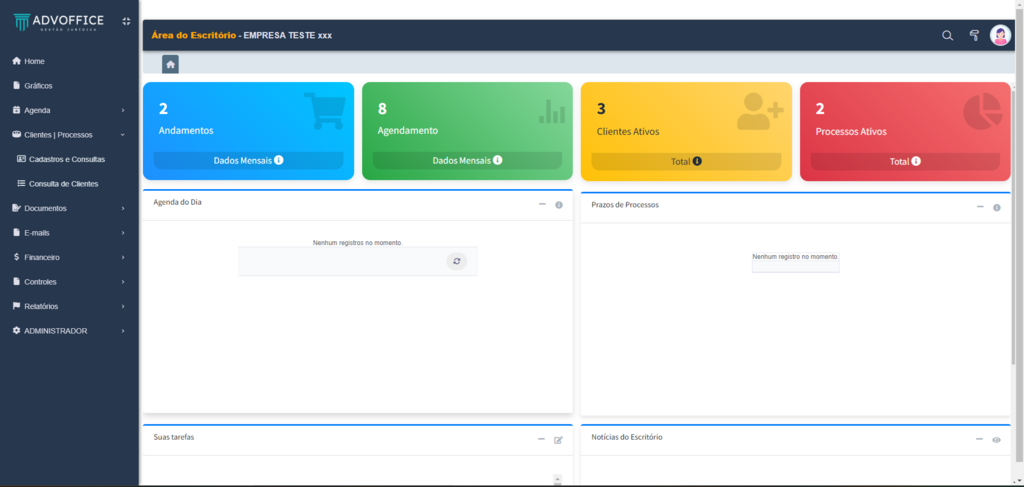This screenshot has height=487, width=1024.
Task: Click the sidebar collapse arrows icon
Action: [126, 21]
